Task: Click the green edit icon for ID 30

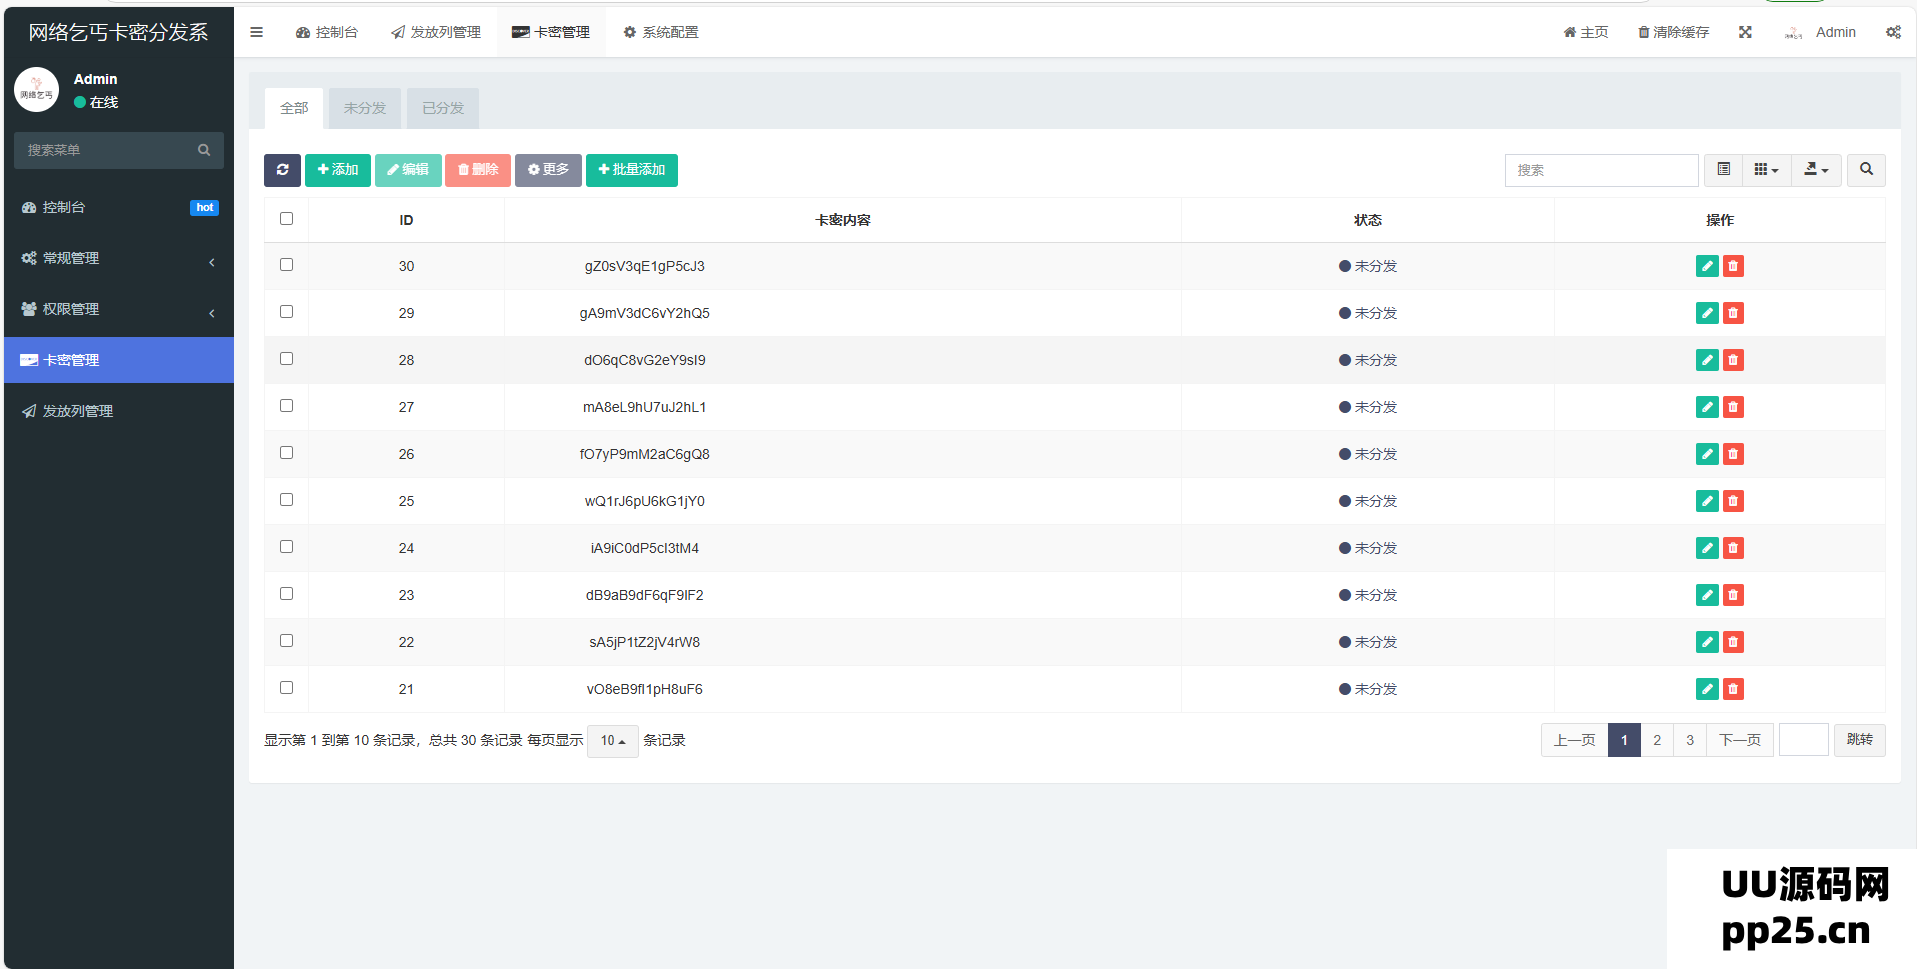Action: [x=1707, y=266]
